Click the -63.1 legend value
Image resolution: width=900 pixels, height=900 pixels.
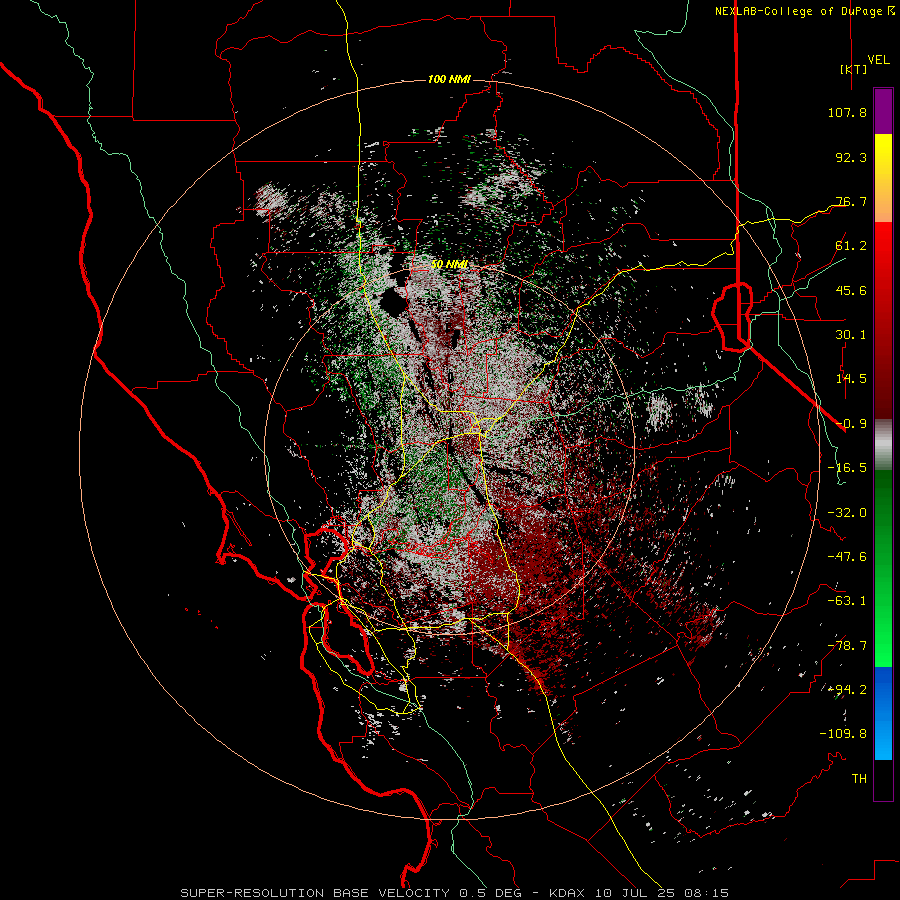(x=847, y=601)
